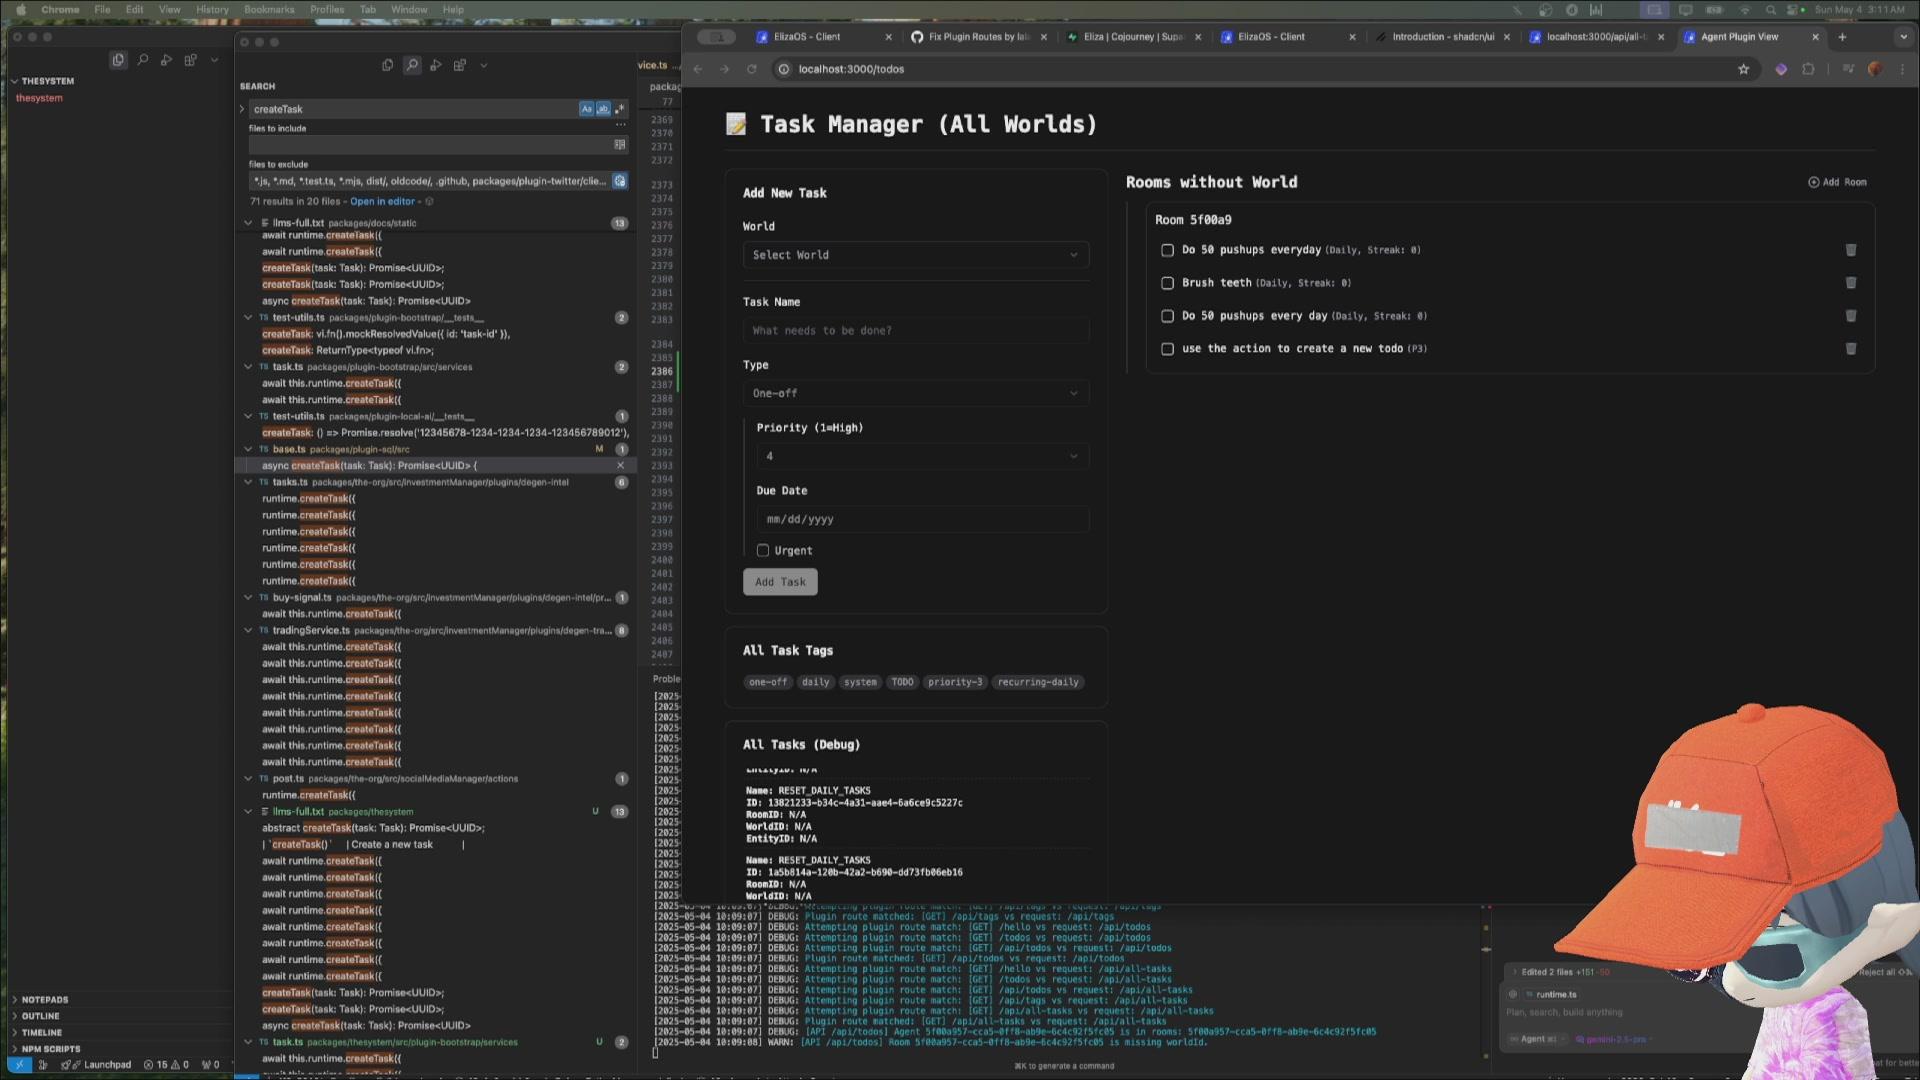Viewport: 1920px width, 1080px height.
Task: Focus the Due Date mm/dd/yyyy field
Action: coord(923,519)
